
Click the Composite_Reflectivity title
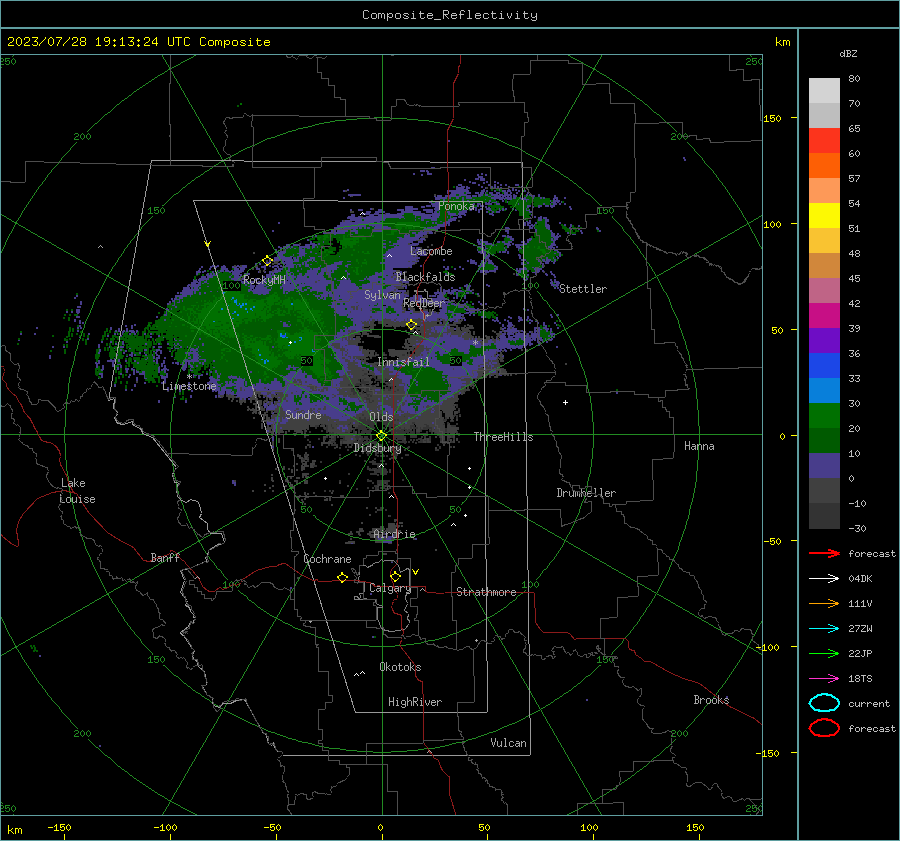pos(450,15)
